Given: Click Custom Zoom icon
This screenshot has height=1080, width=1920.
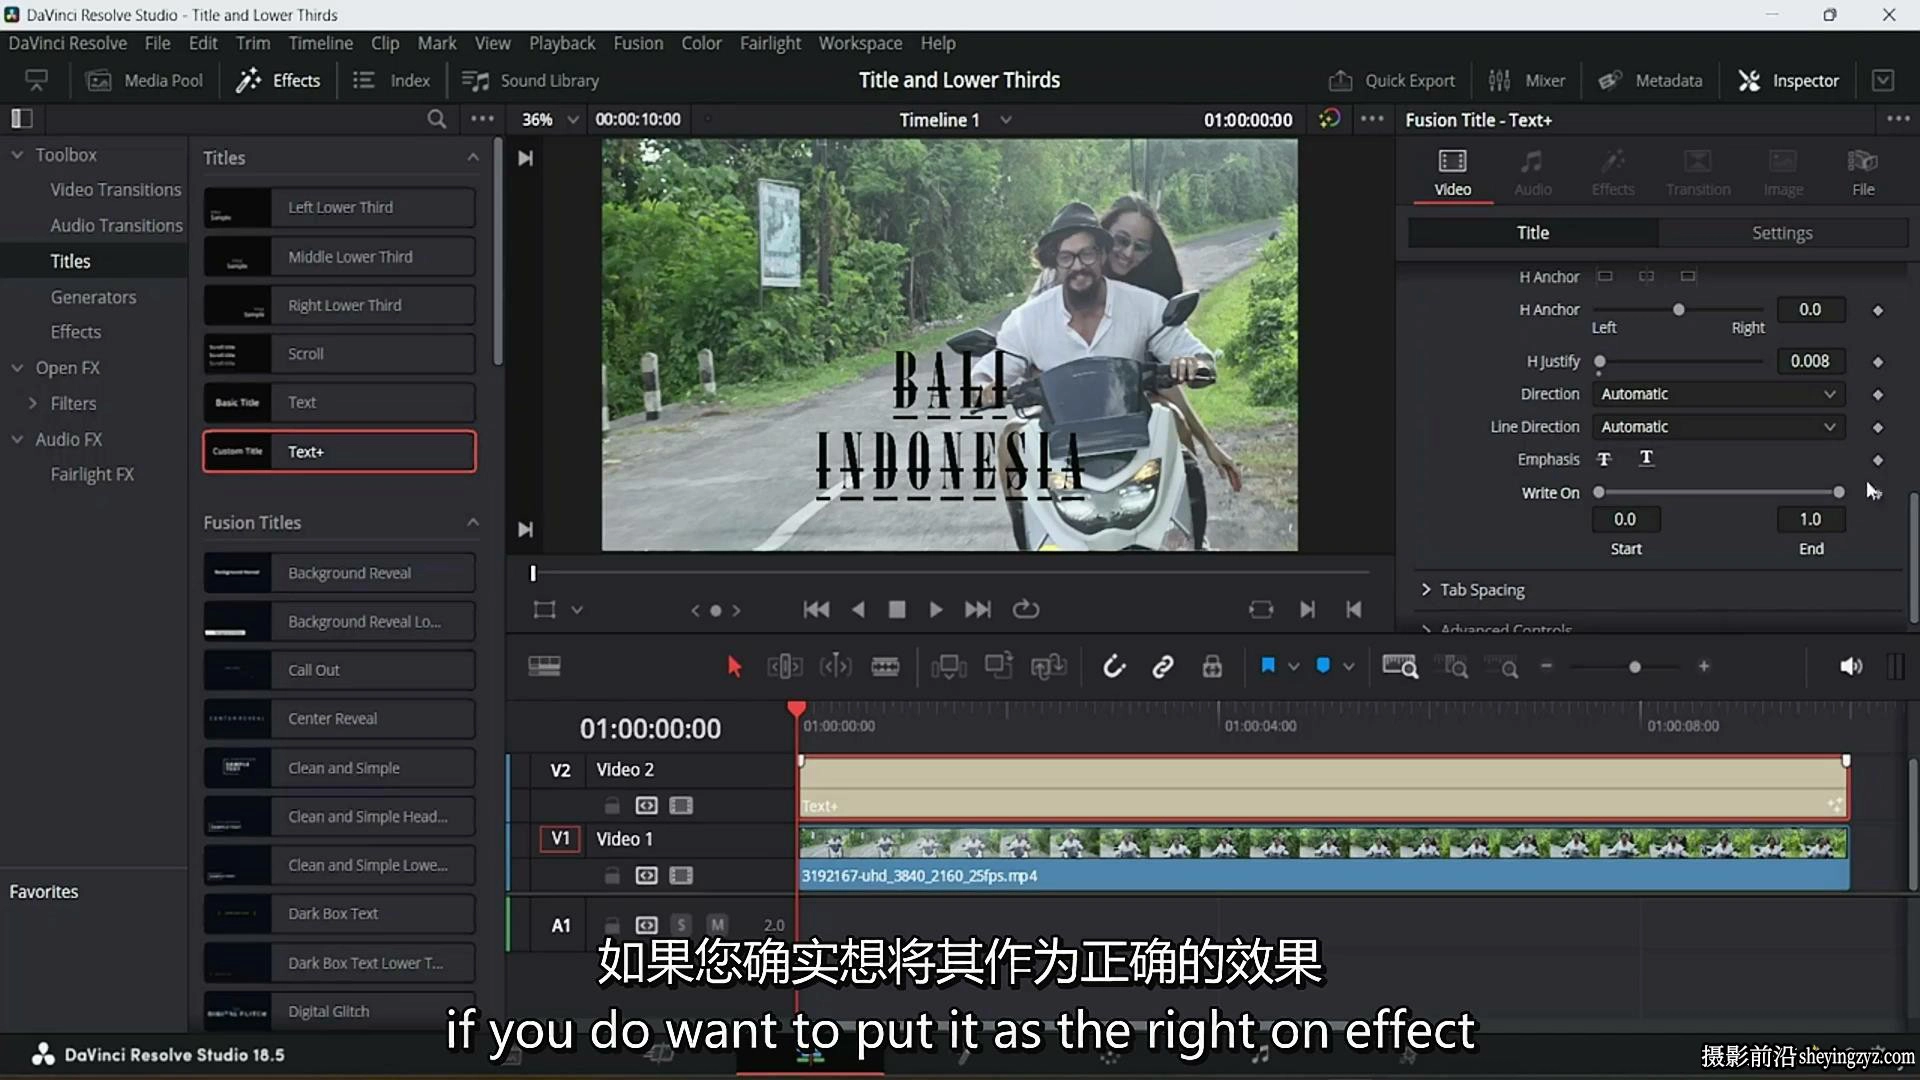Looking at the screenshot, I should [x=1502, y=666].
